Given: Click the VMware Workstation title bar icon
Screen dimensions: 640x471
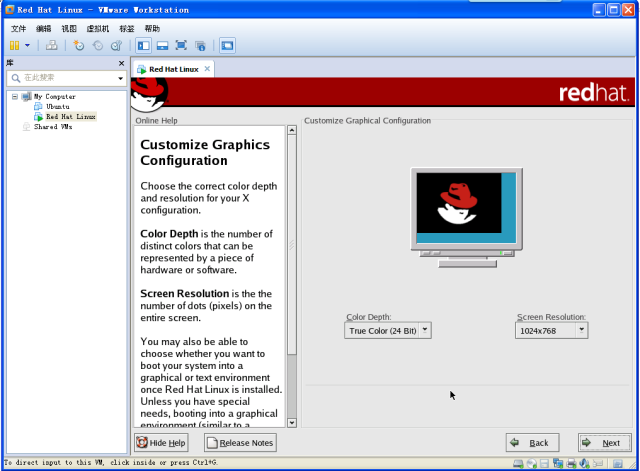Looking at the screenshot, I should (x=9, y=10).
